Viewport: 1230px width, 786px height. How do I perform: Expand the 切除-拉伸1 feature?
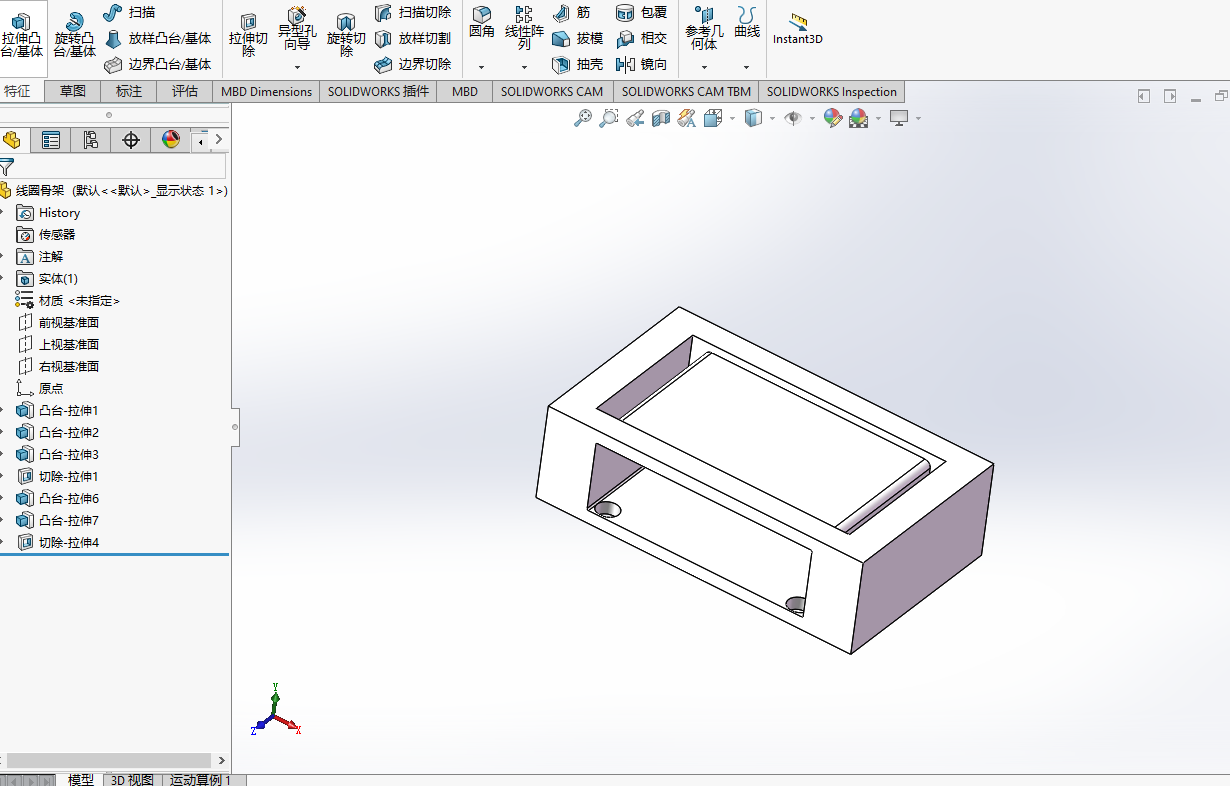[x=3, y=476]
